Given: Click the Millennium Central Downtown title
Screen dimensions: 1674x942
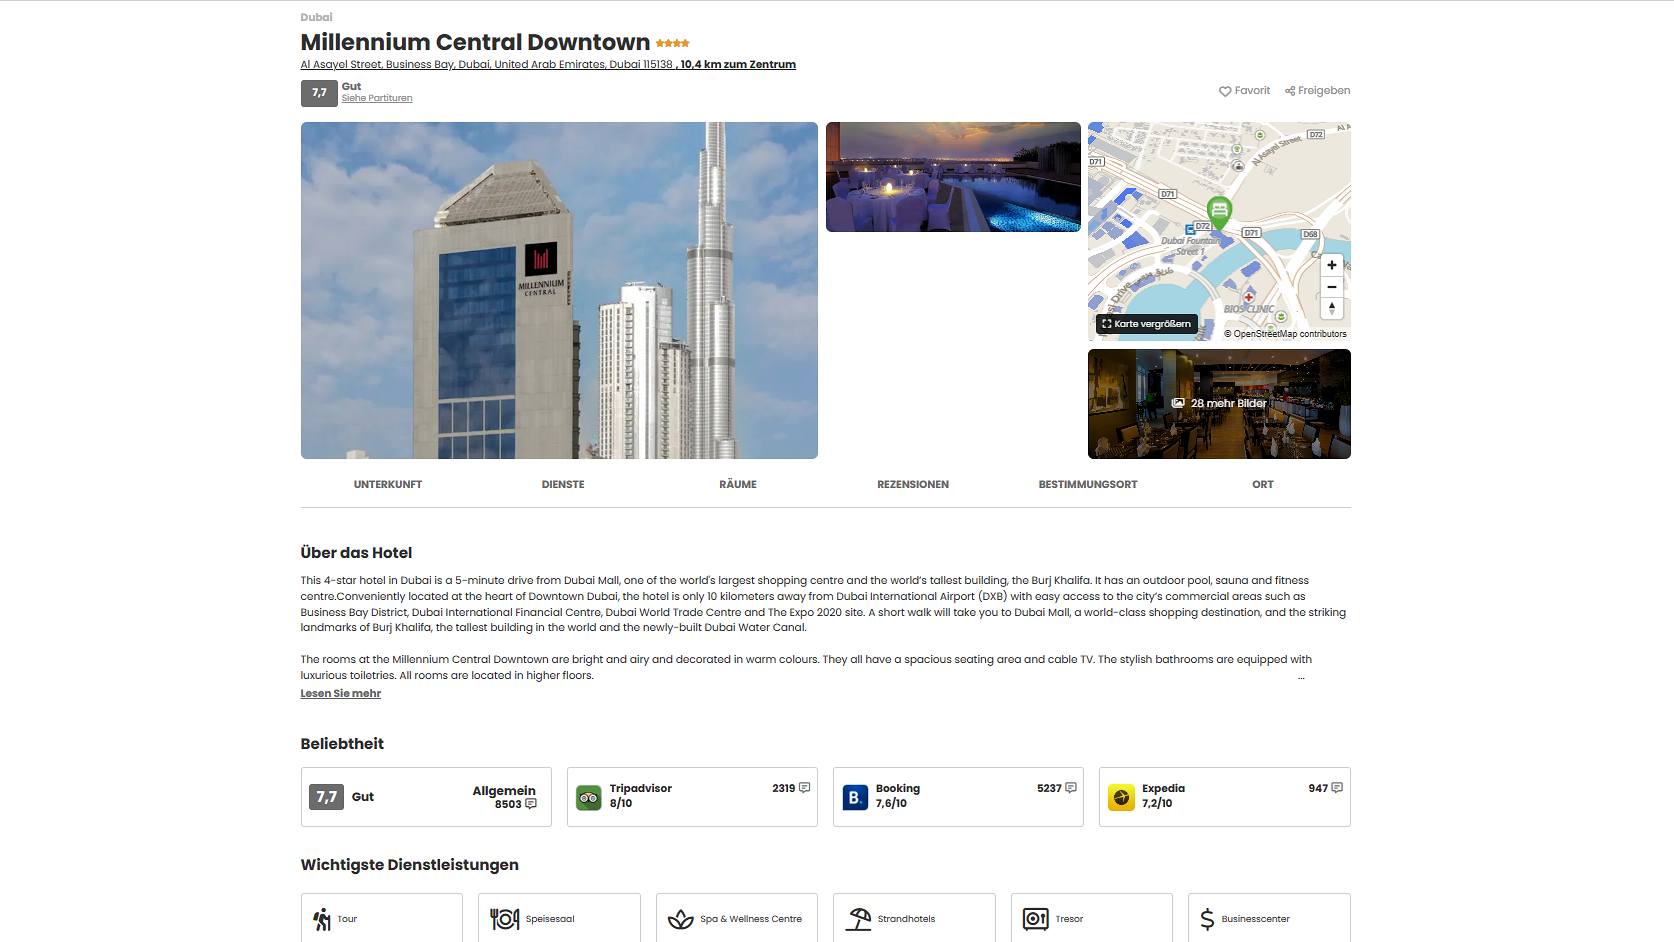Looking at the screenshot, I should click(475, 42).
